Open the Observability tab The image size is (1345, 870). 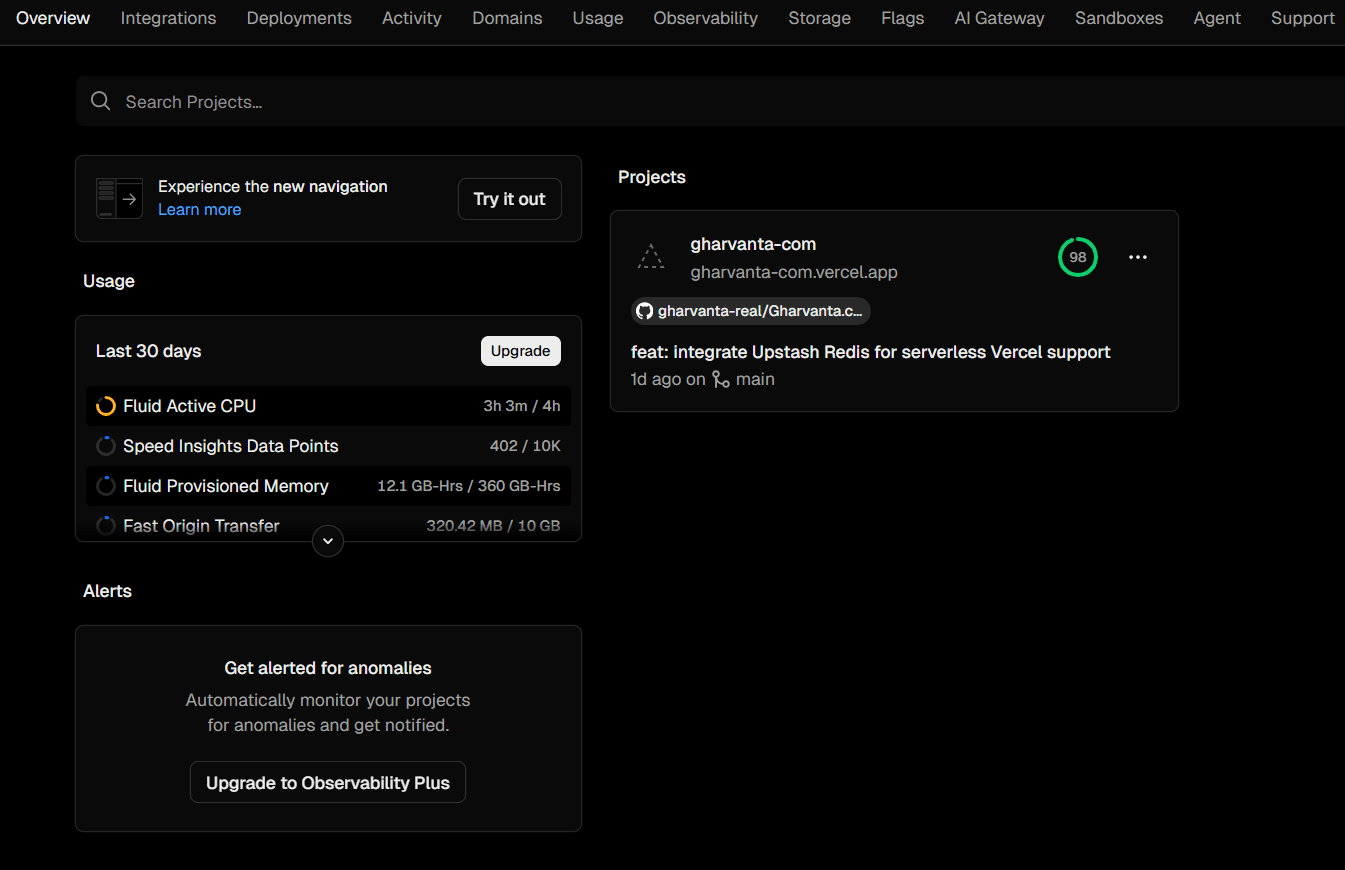[706, 18]
